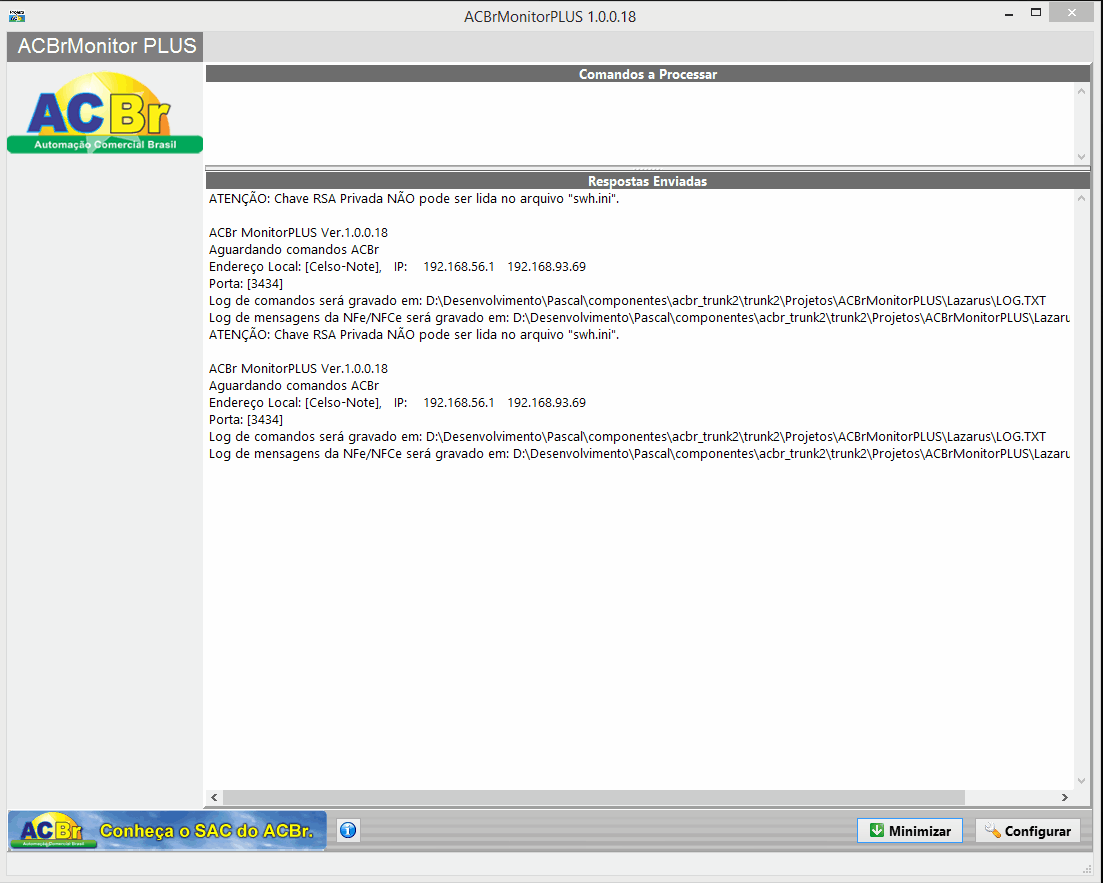This screenshot has height=883, width=1103.
Task: Click second 'Porta: [3434]' line
Action: [x=246, y=419]
